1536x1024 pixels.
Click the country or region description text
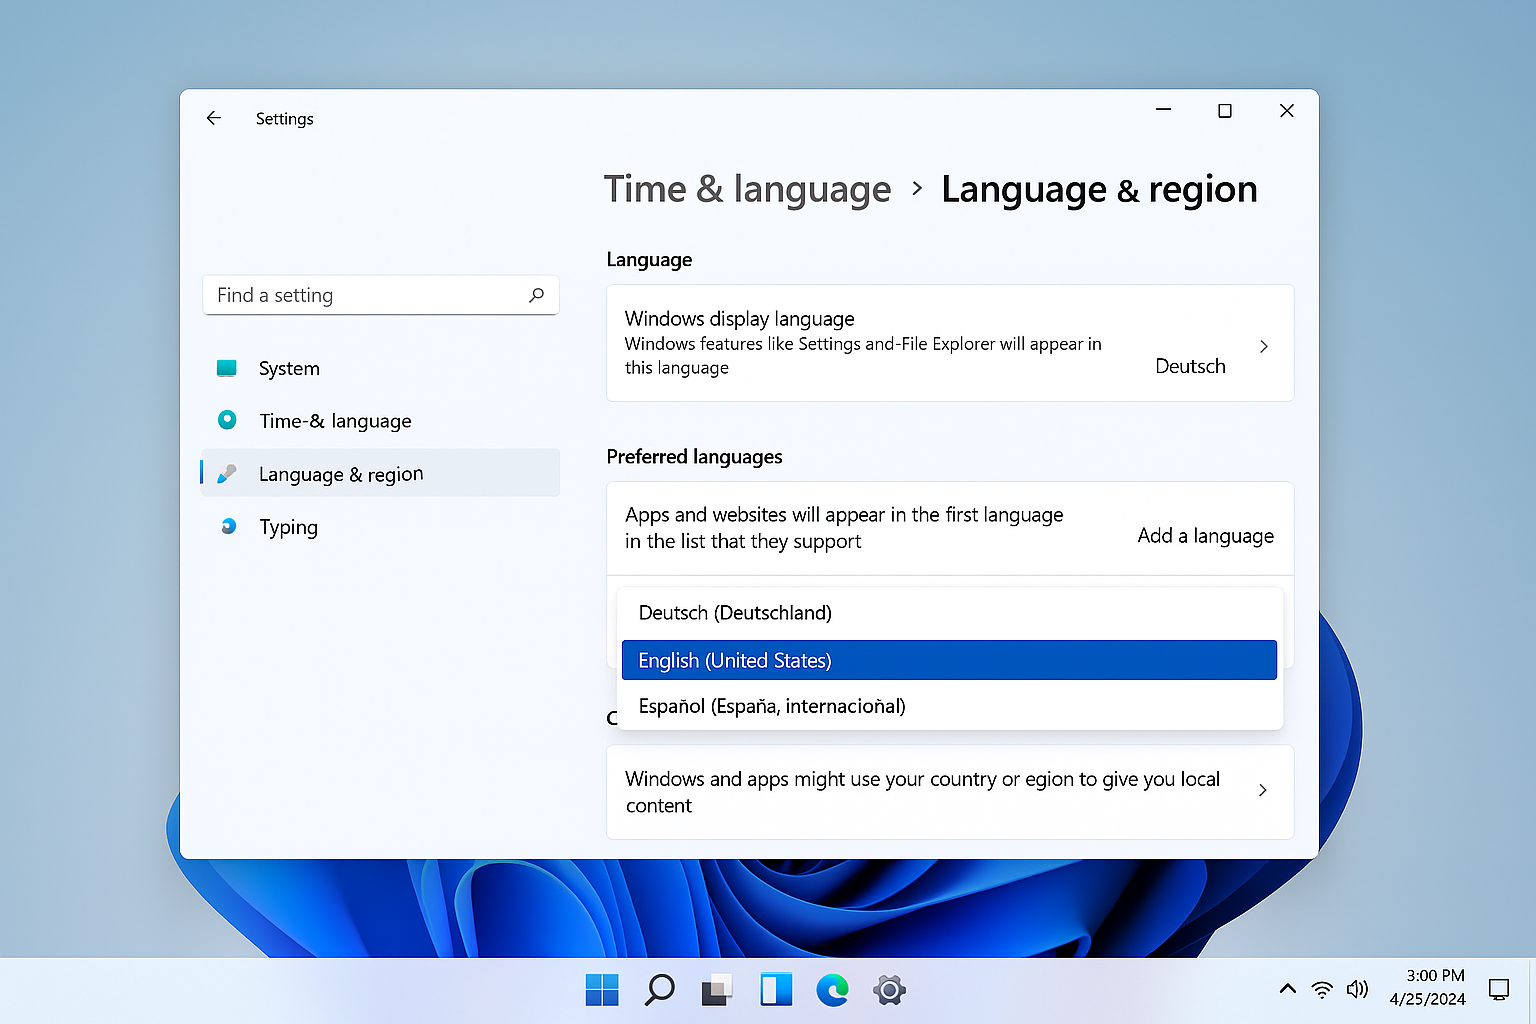(922, 792)
